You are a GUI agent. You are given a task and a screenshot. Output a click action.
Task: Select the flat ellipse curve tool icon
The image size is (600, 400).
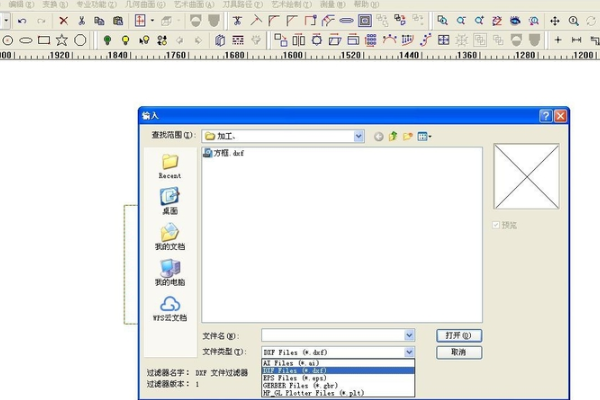[x=346, y=21]
